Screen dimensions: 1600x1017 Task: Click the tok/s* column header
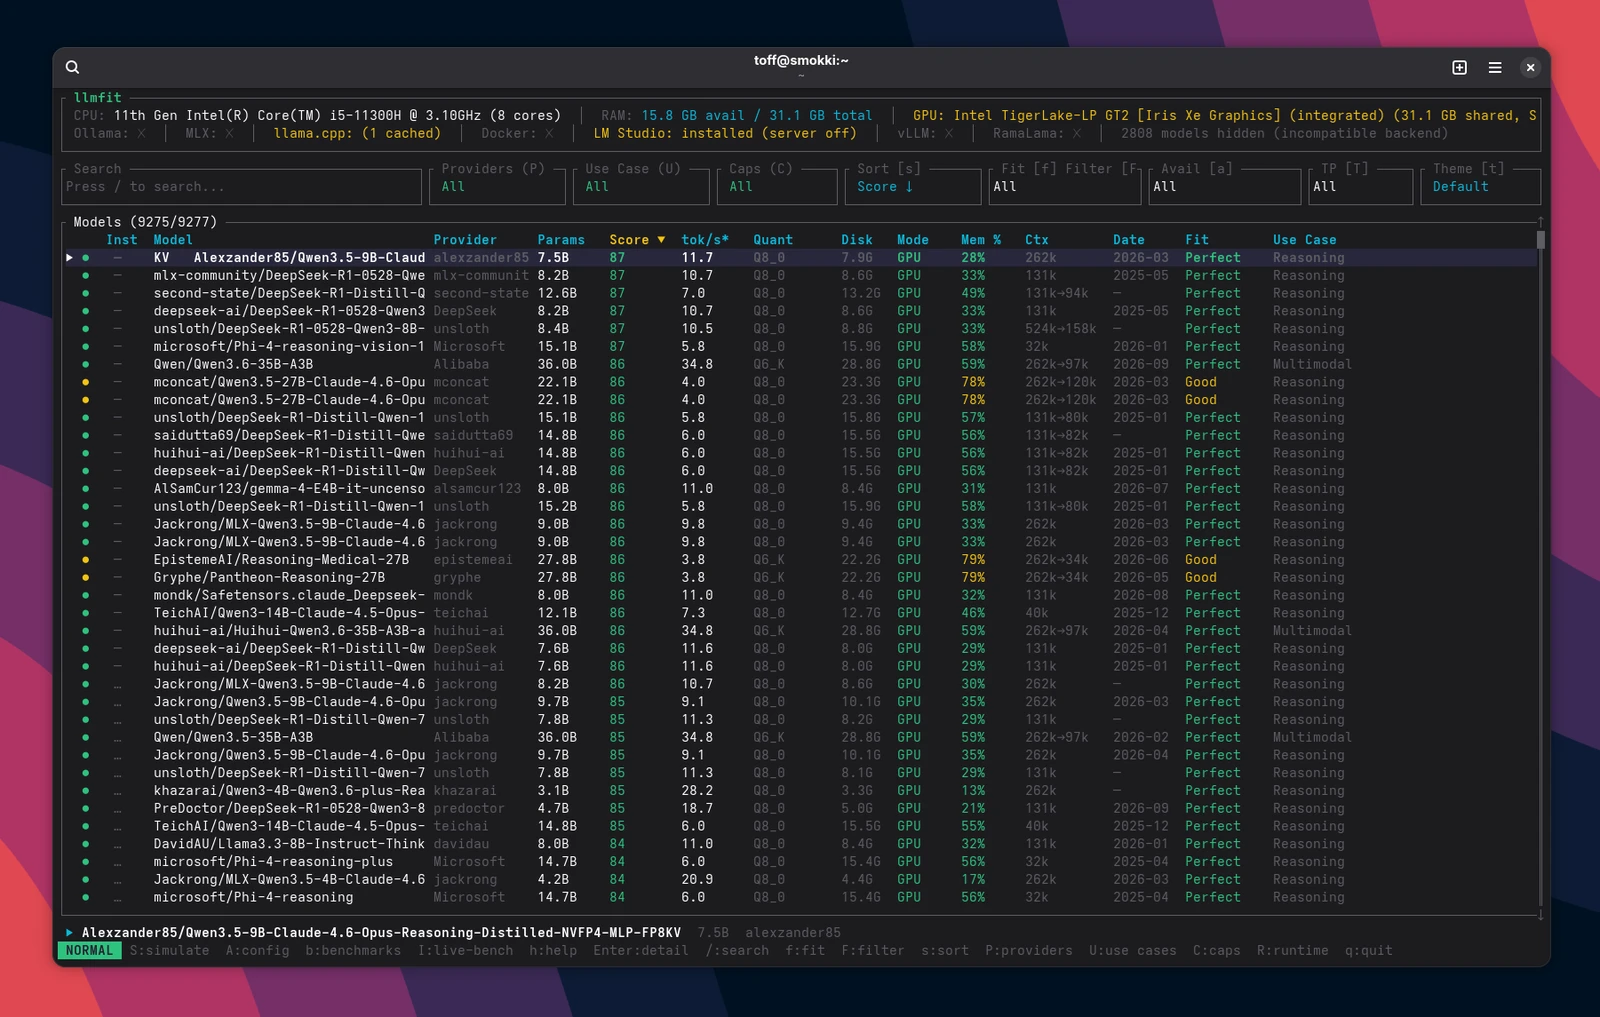705,240
